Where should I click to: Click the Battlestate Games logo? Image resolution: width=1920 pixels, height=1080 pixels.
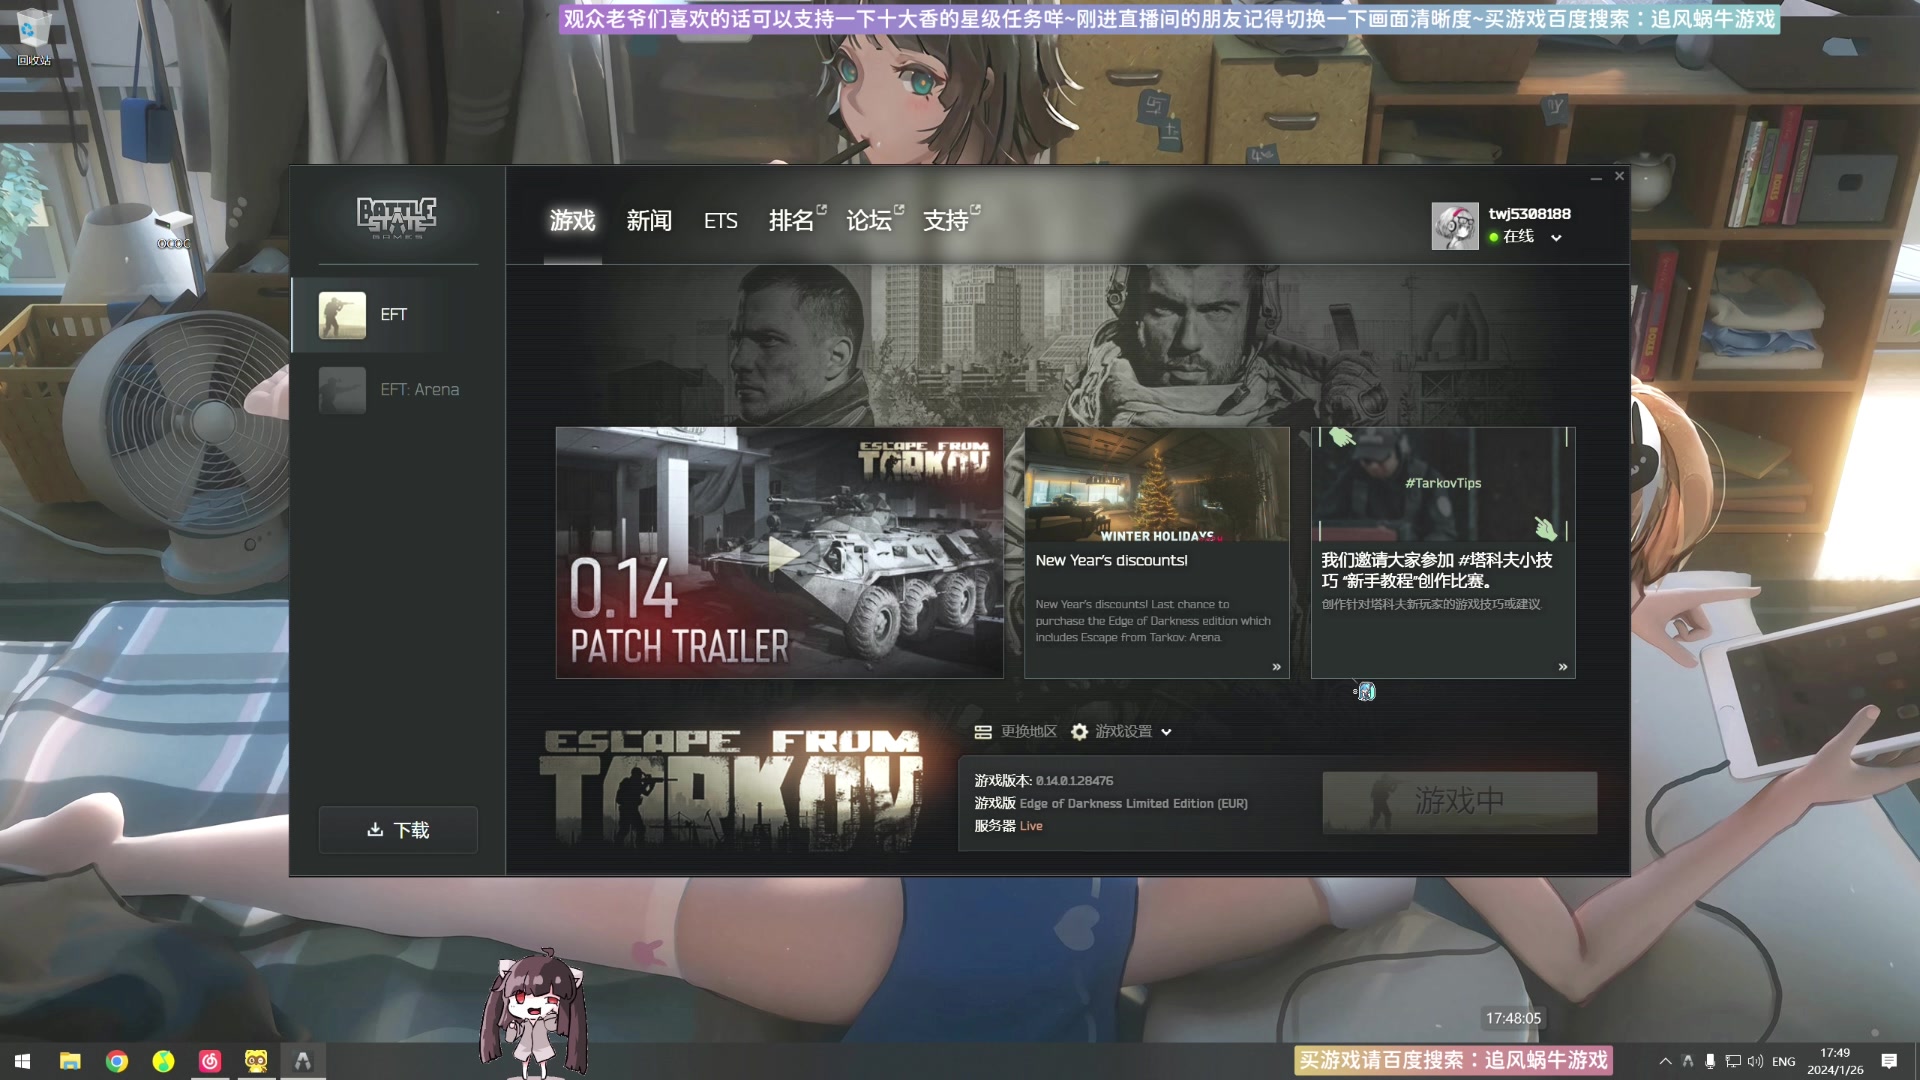coord(397,218)
